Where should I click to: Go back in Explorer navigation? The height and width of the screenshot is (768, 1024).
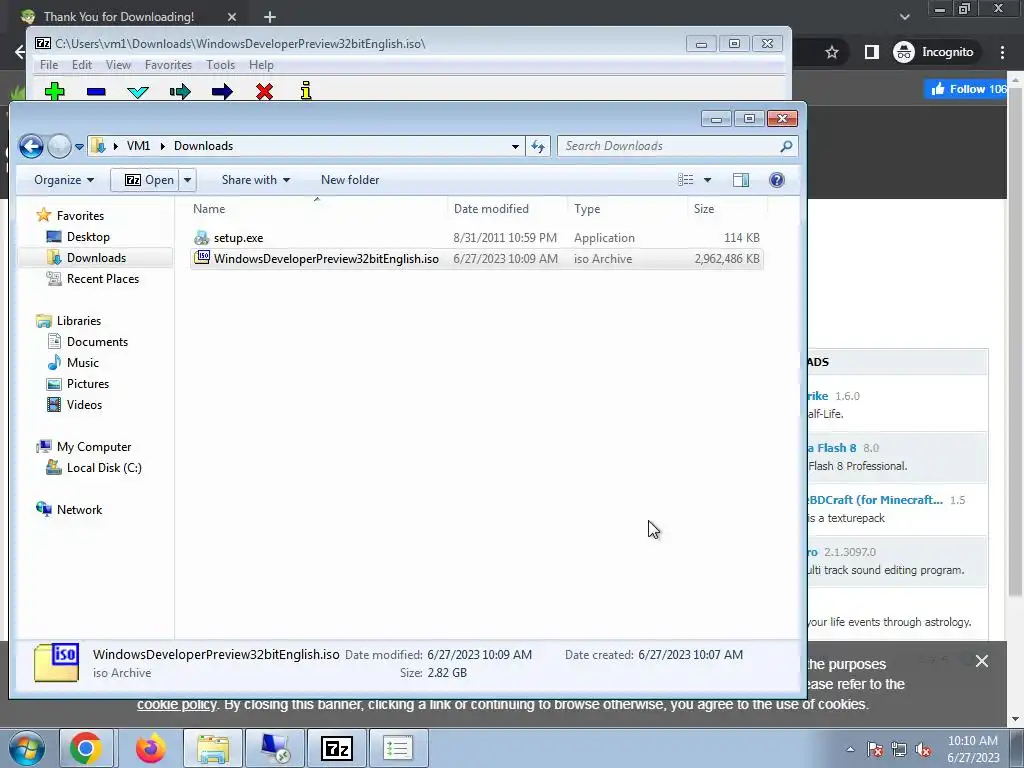[x=31, y=146]
